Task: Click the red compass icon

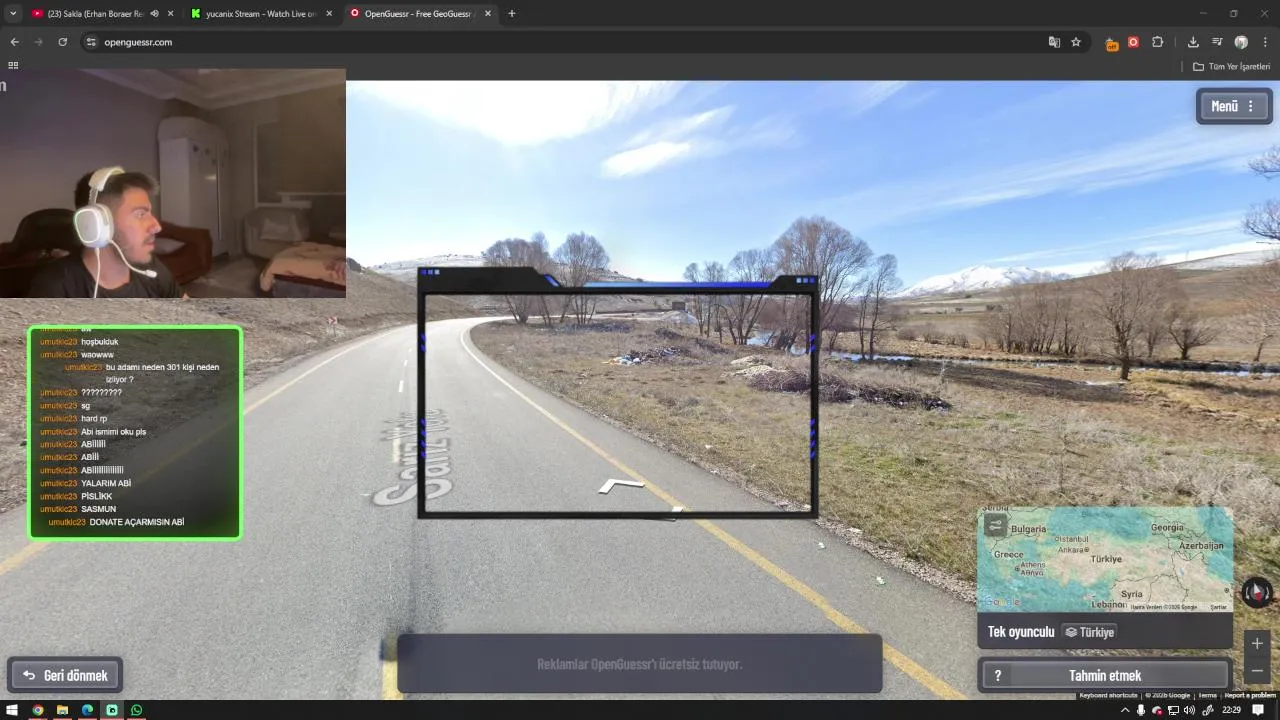Action: click(x=1256, y=592)
